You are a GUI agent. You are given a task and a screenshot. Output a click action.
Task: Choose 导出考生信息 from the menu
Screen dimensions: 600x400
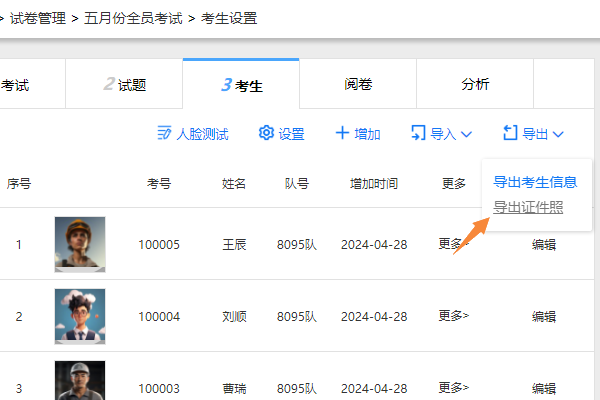coord(535,182)
